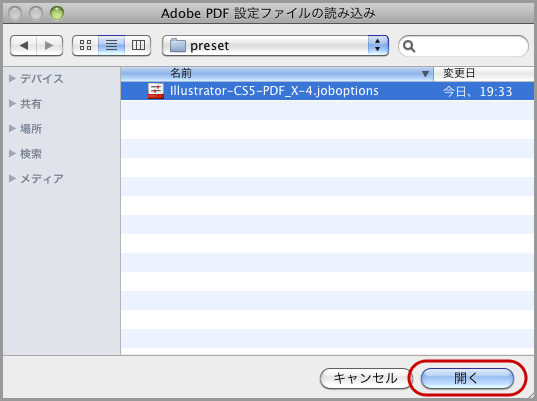Image resolution: width=537 pixels, height=401 pixels.
Task: Click the magnifier icon in search box
Action: 409,46
